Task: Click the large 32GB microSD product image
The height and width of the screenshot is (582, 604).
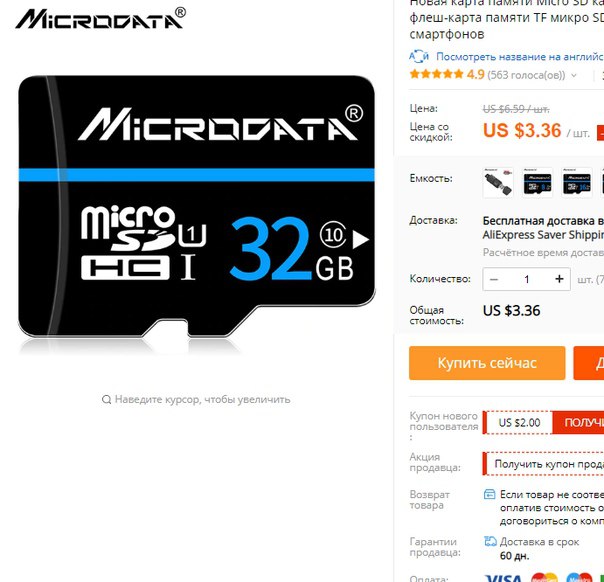Action: 196,207
